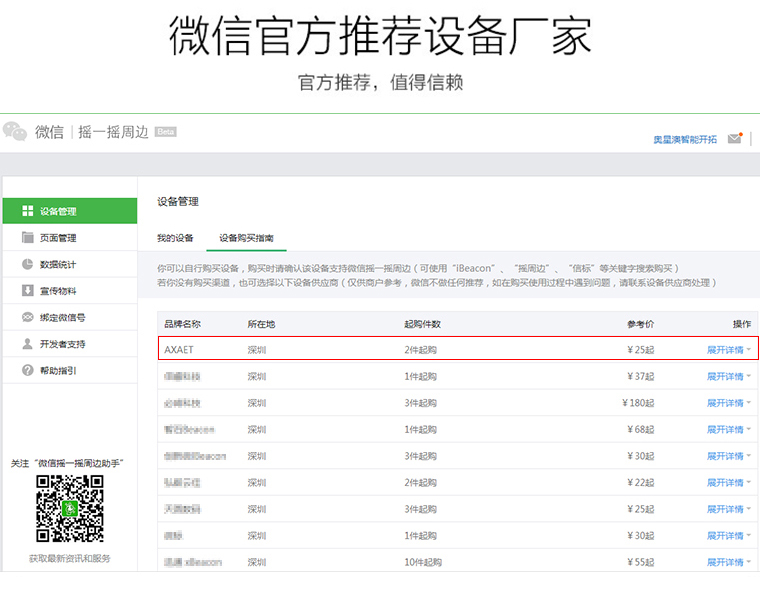This screenshot has width=760, height=609.
Task: Select the 设备购买指南 tab
Action: point(246,238)
